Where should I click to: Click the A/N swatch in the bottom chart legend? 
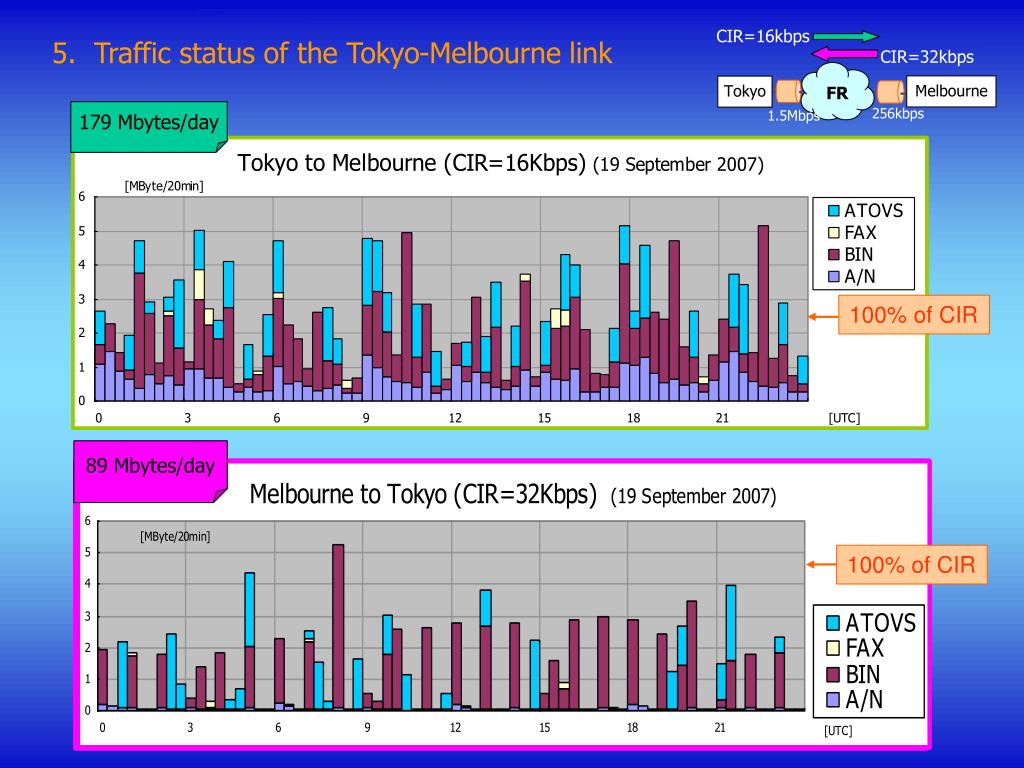click(x=833, y=699)
